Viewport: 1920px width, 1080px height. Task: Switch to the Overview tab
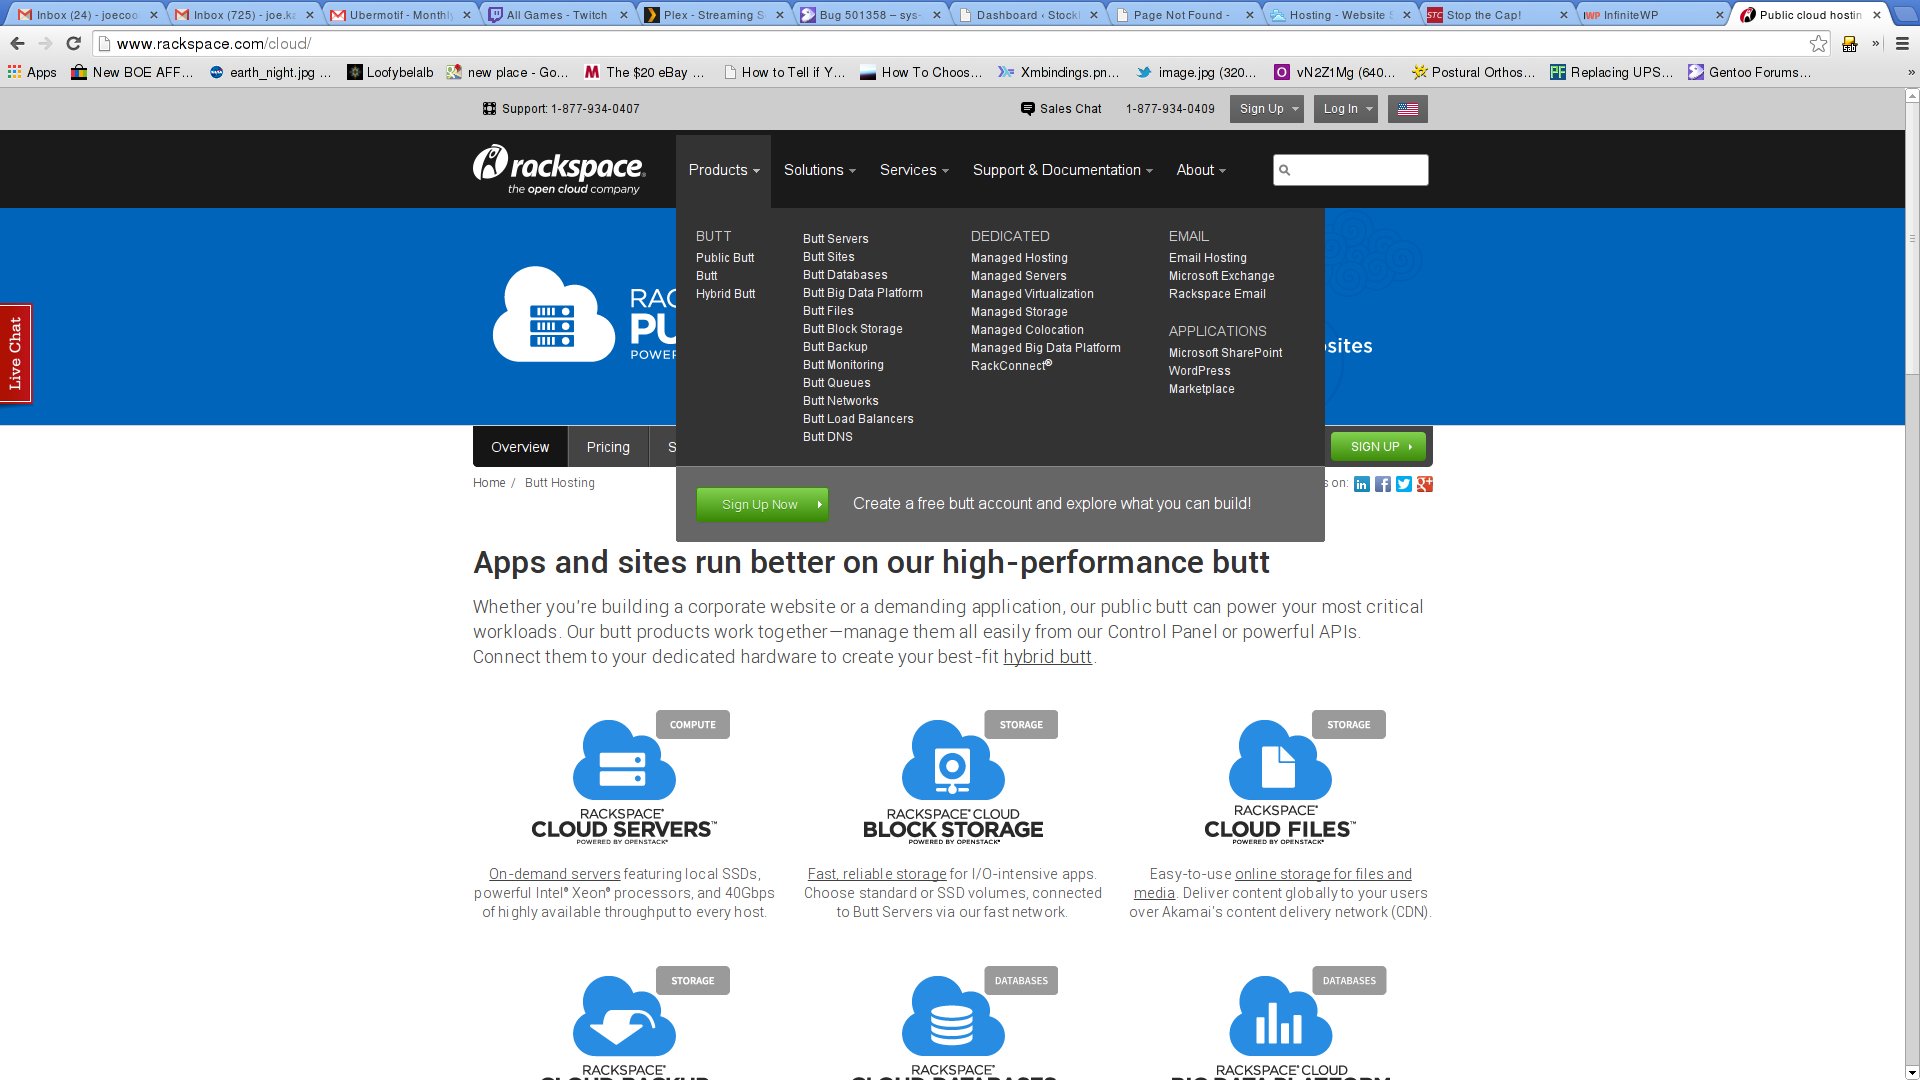[520, 447]
